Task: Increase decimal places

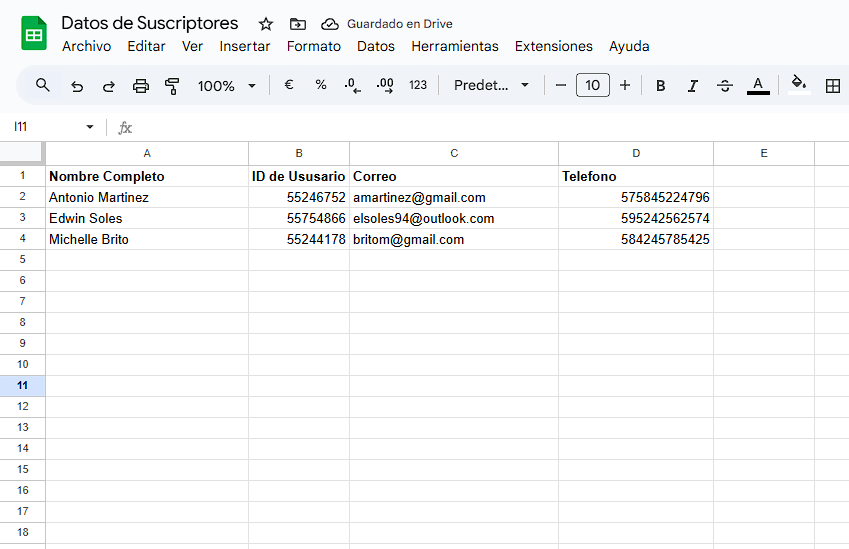Action: point(385,85)
